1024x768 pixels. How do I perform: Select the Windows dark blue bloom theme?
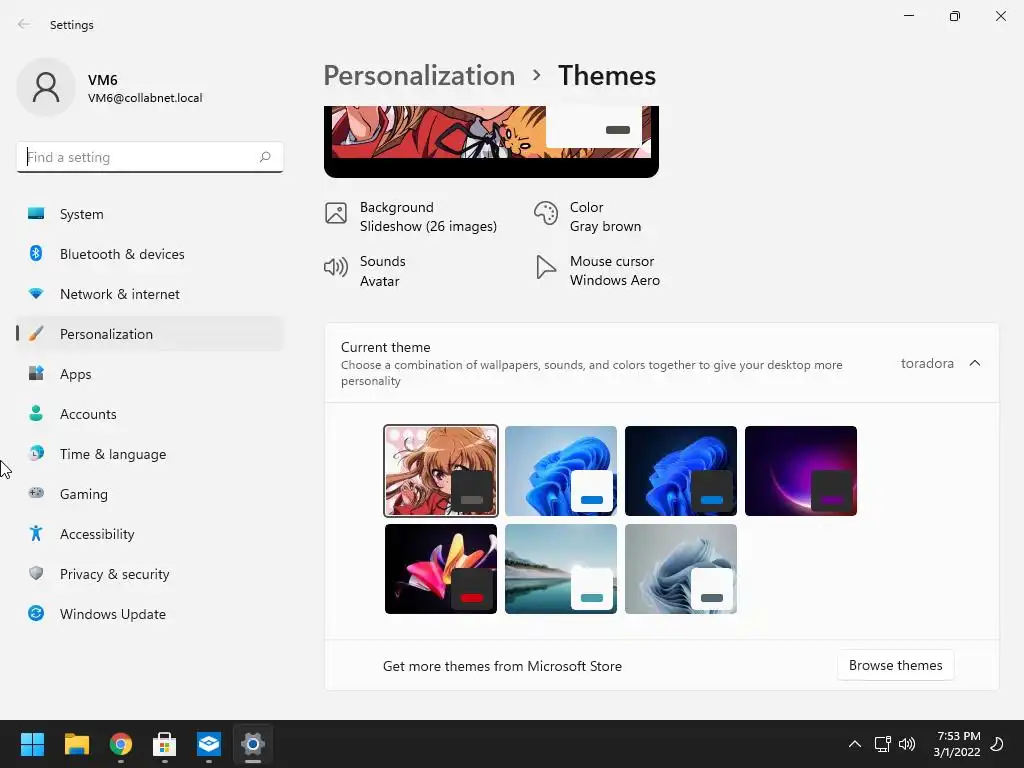click(x=680, y=471)
